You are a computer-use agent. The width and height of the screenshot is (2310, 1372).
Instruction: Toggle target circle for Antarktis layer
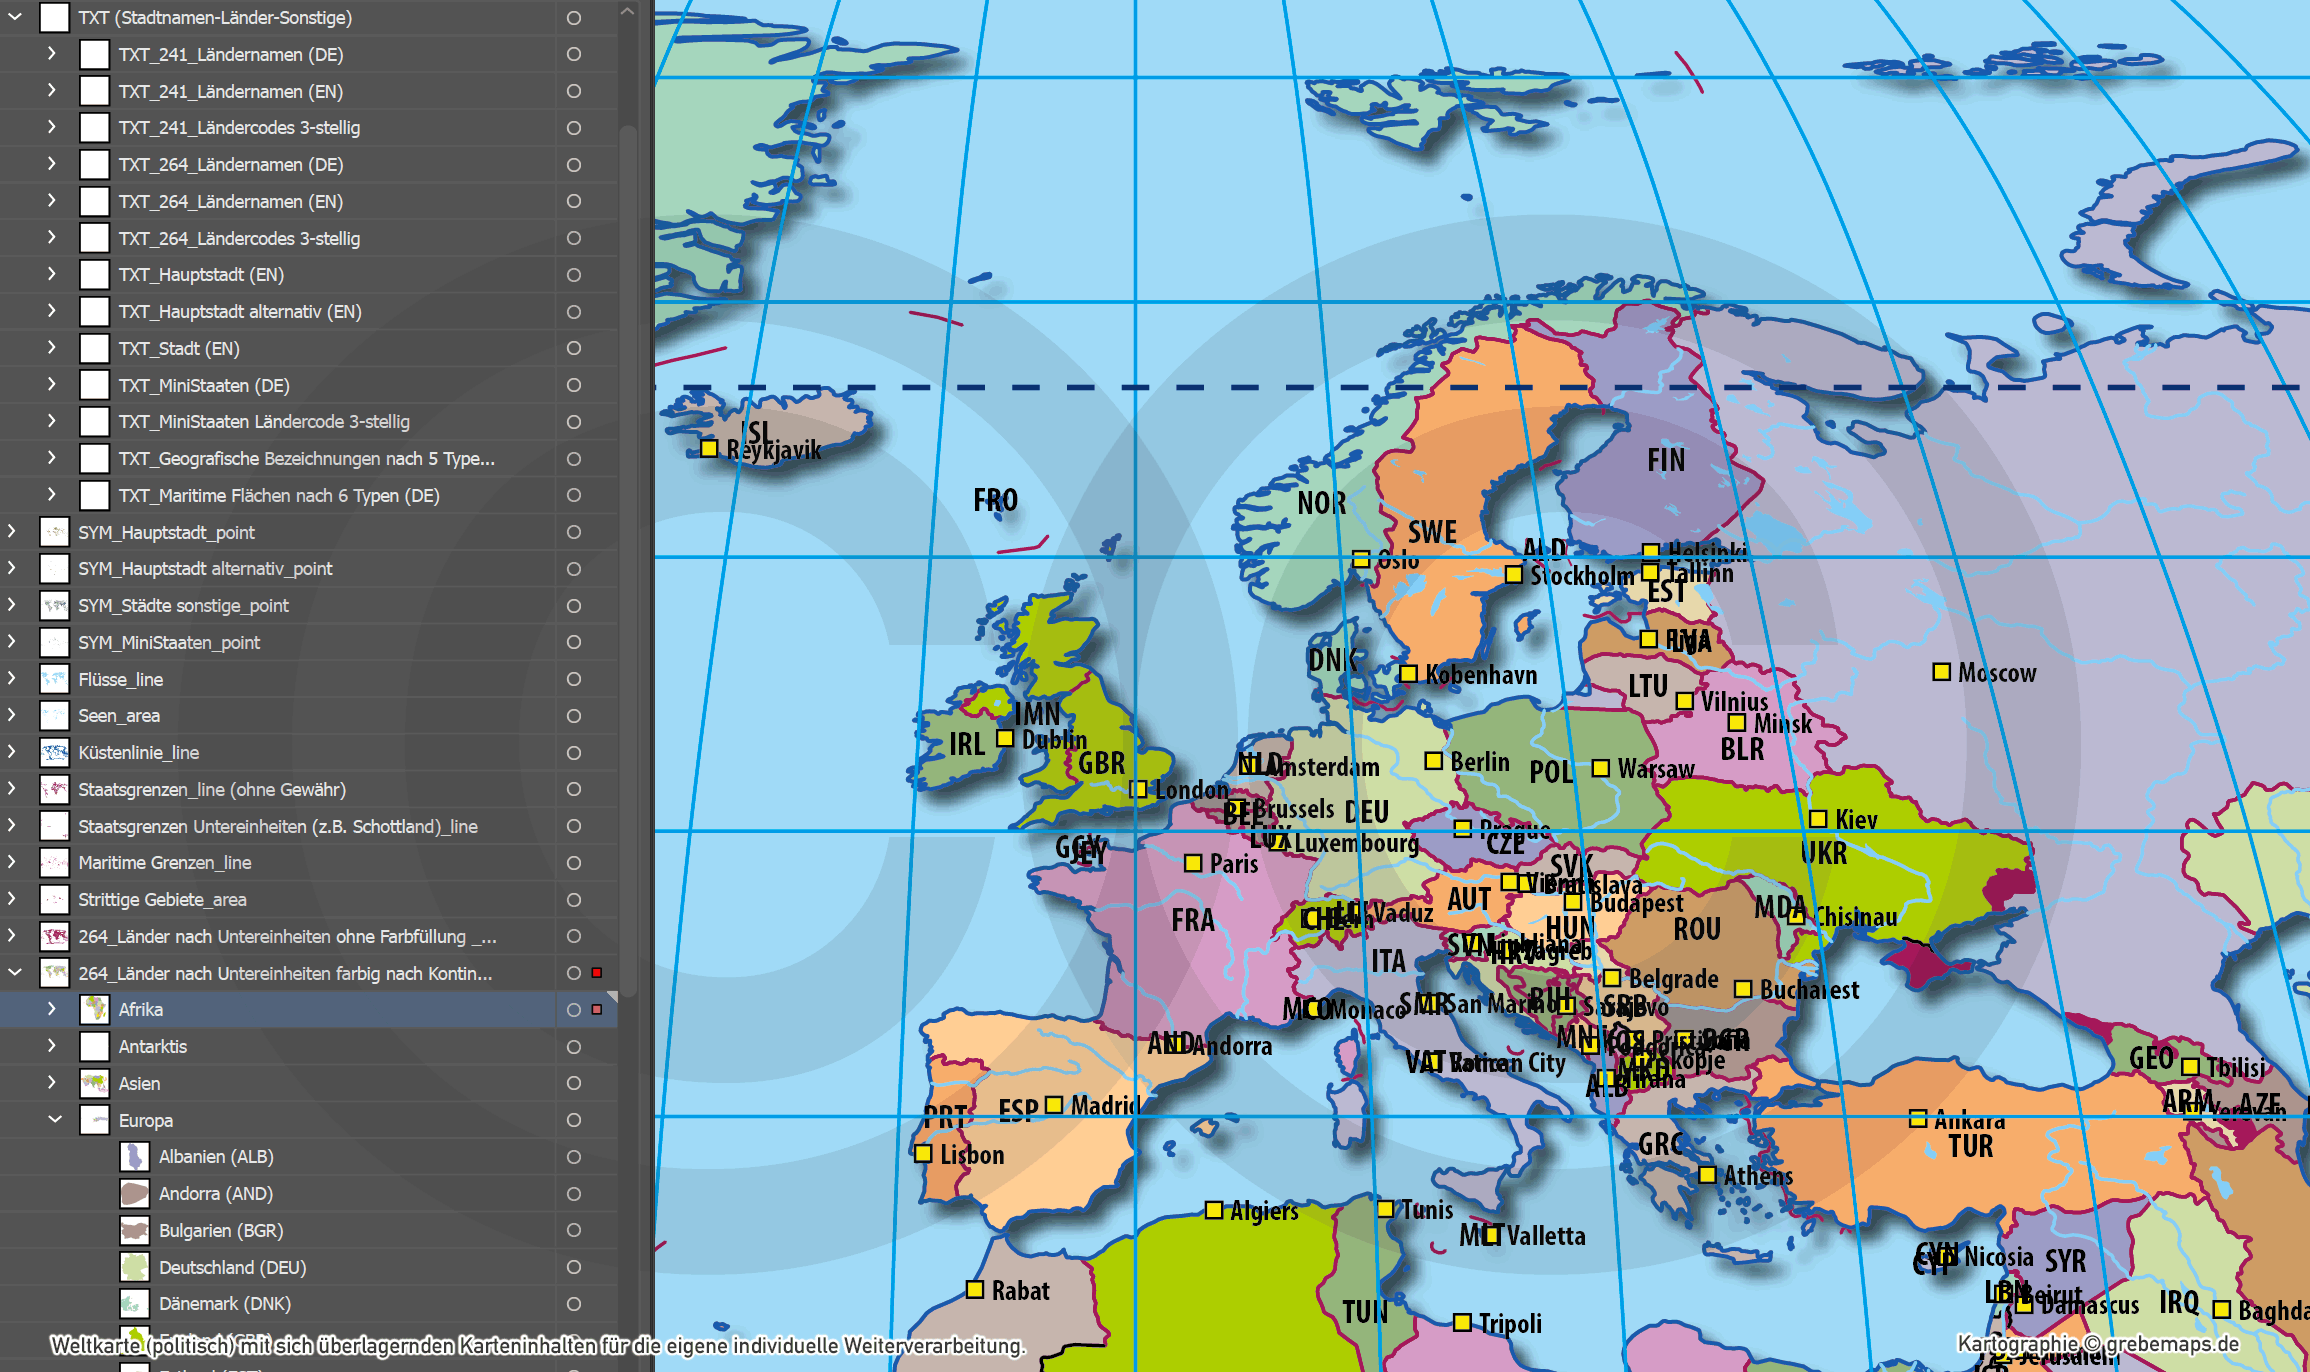click(574, 1047)
